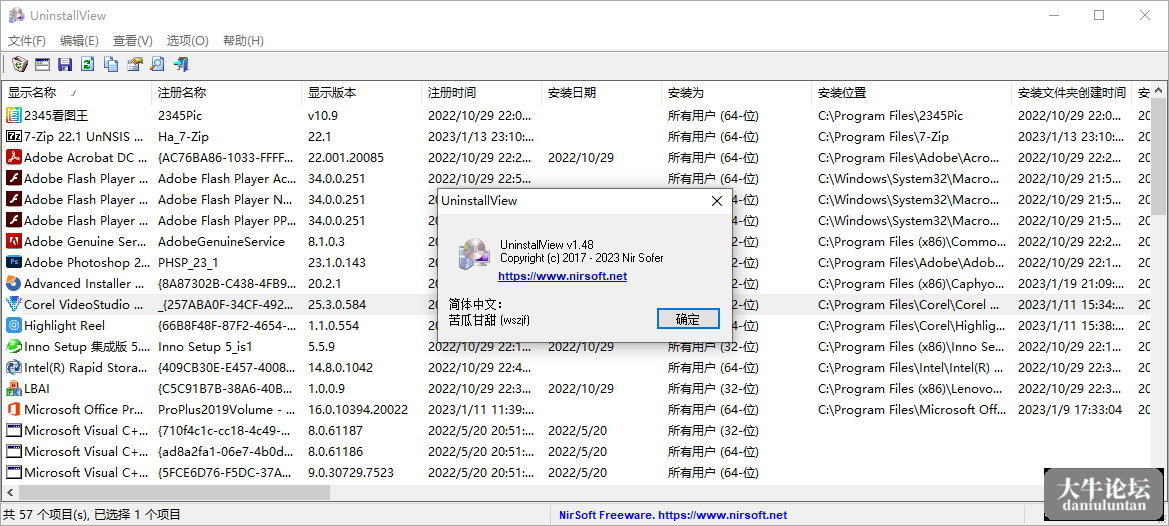The height and width of the screenshot is (526, 1169).
Task: Click the window-shaped toolbar icon
Action: tap(42, 64)
